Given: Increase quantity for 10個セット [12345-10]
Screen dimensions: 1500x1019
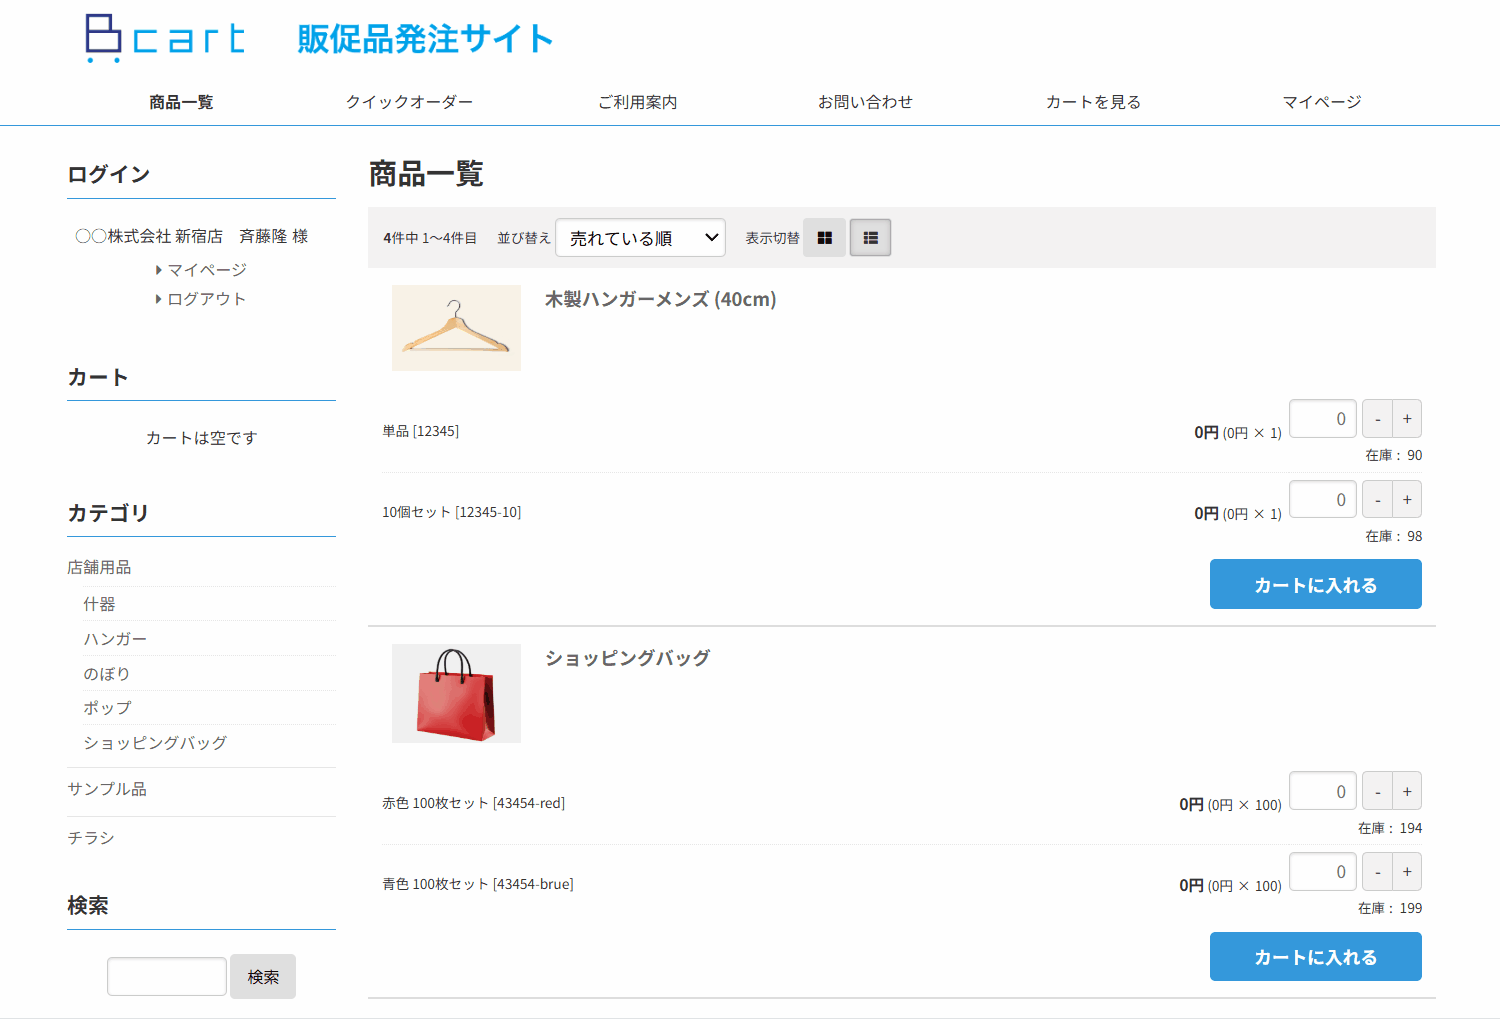Looking at the screenshot, I should pyautogui.click(x=1407, y=499).
